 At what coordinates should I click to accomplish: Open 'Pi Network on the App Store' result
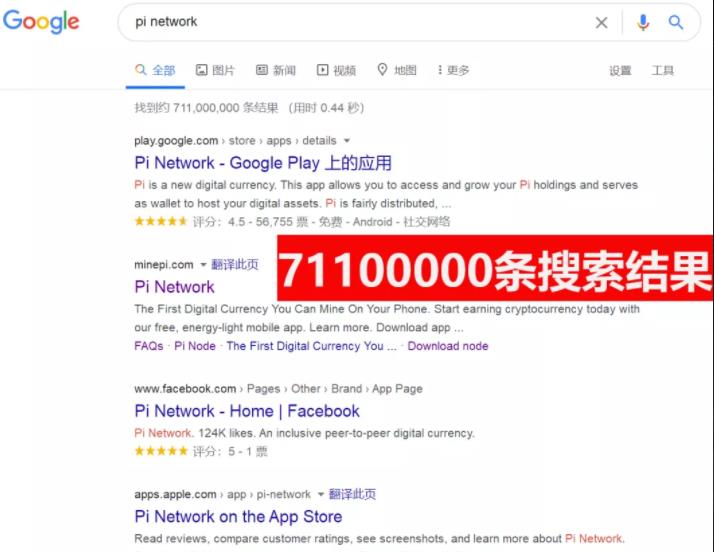coord(238,517)
